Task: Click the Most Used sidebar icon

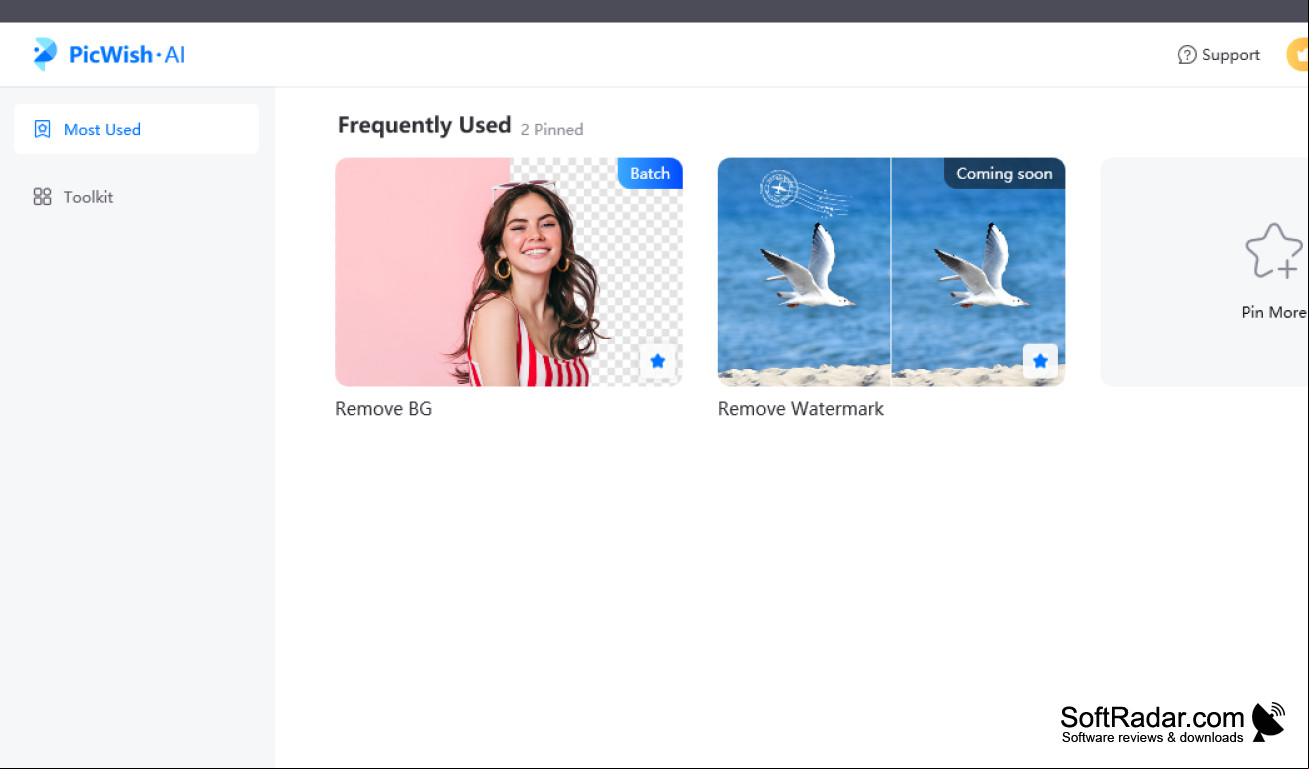Action: [42, 129]
